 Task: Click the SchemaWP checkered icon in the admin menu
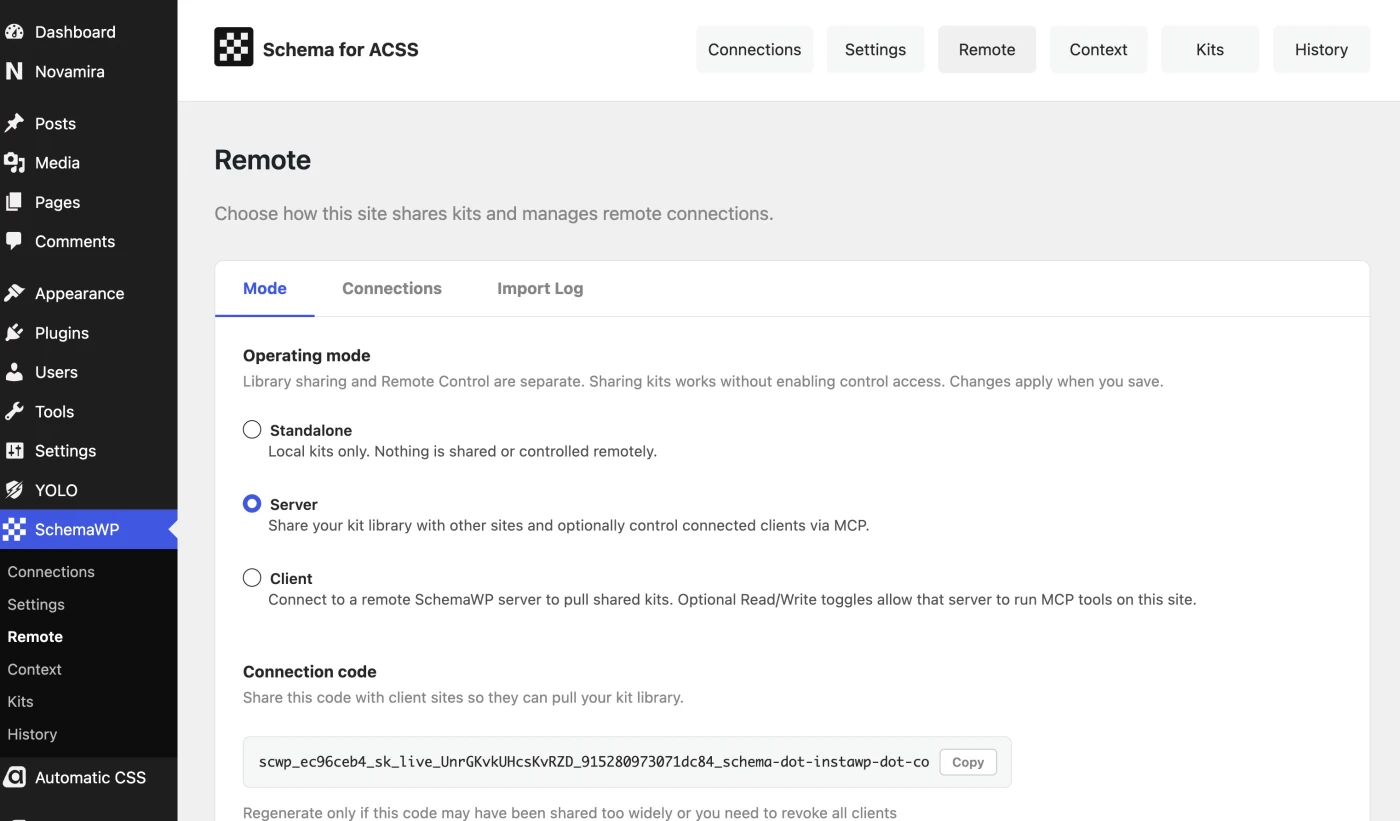(14, 529)
